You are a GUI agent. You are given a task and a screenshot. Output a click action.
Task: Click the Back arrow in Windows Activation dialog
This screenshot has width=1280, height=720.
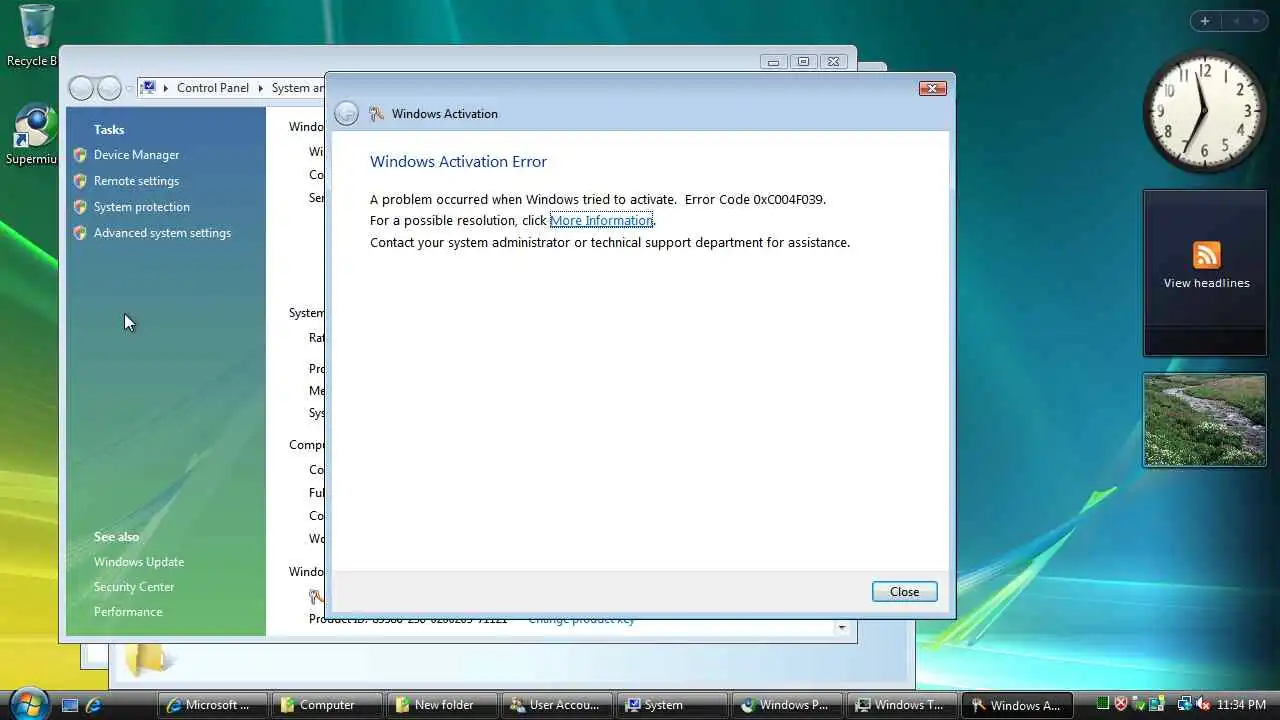[346, 113]
